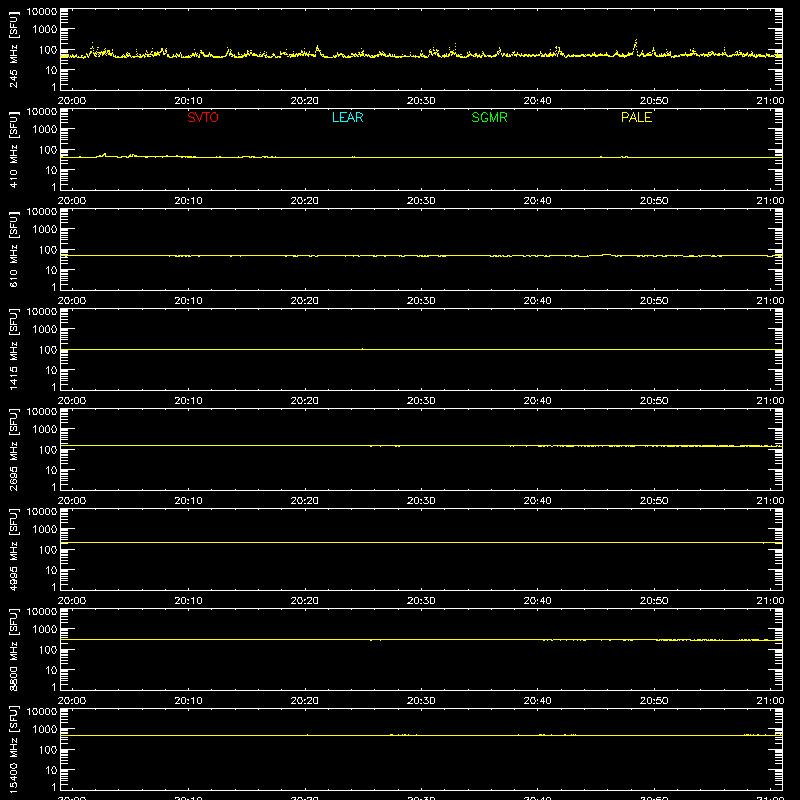
Task: Click the 10 tick value on 1415 MHz axis
Action: coord(51,370)
